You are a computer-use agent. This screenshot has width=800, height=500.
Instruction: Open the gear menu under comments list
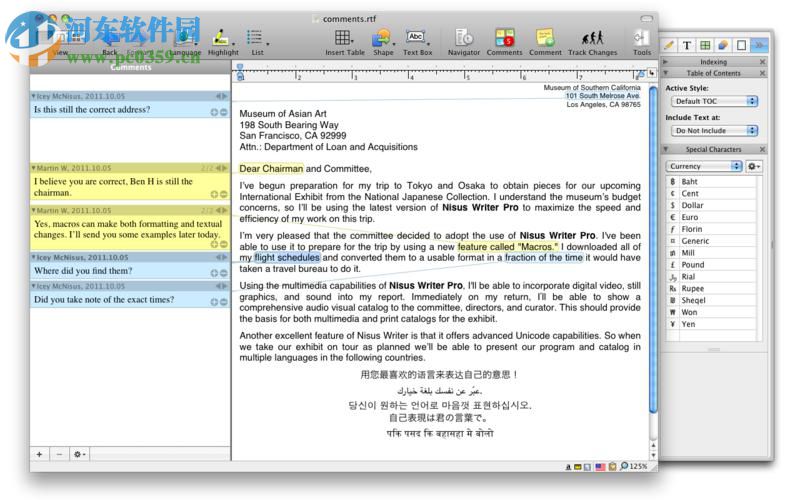click(x=79, y=454)
